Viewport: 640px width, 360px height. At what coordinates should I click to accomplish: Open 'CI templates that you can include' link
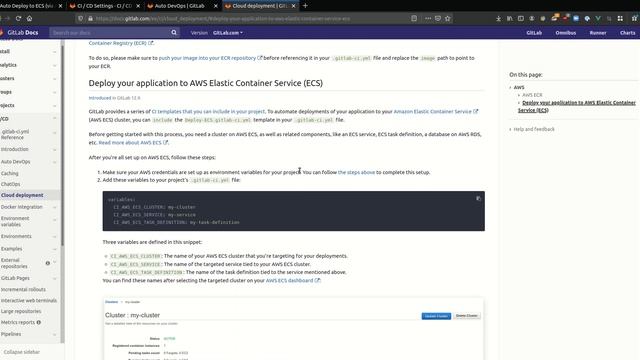[x=208, y=111]
